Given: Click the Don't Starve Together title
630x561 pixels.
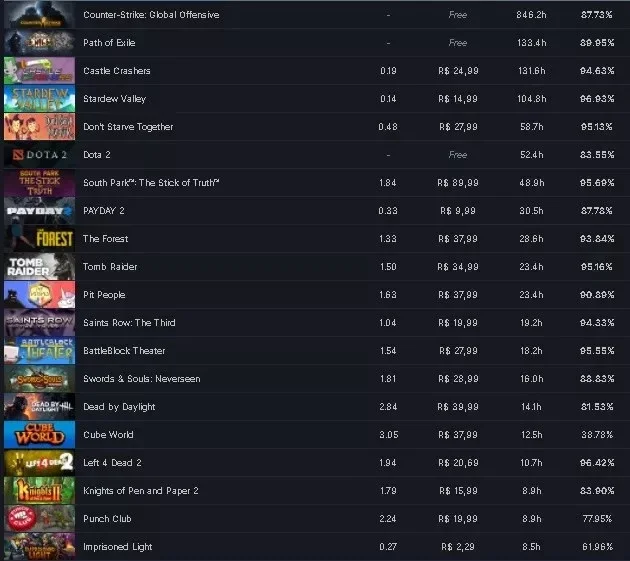Looking at the screenshot, I should point(128,127).
